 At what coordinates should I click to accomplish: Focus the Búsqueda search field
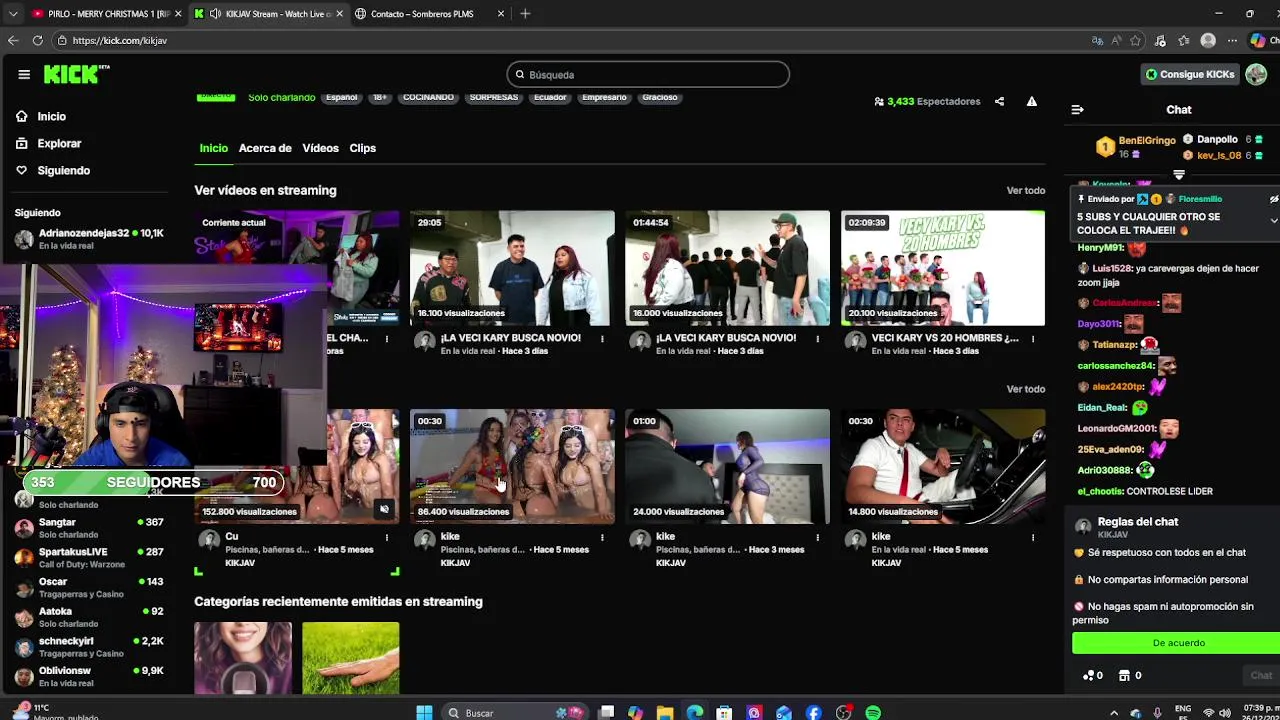[648, 75]
